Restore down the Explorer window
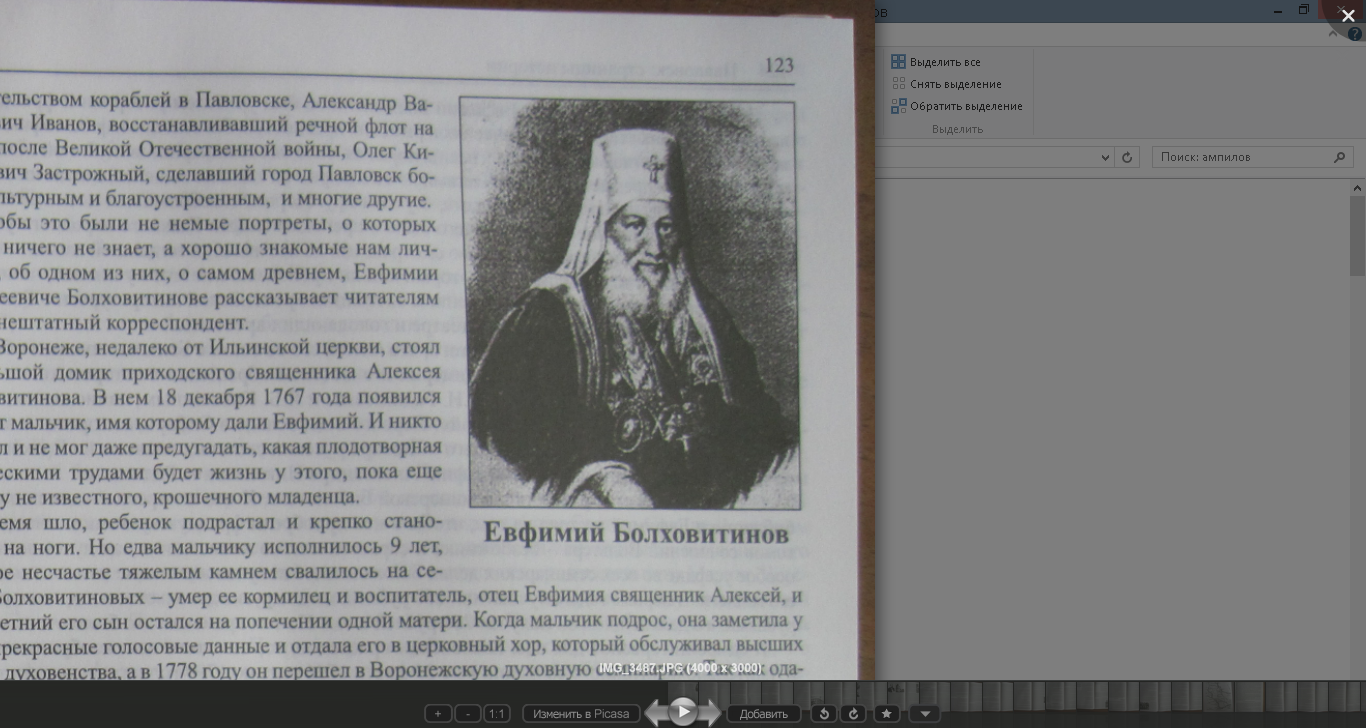Viewport: 1366px width, 728px height. pos(1304,11)
